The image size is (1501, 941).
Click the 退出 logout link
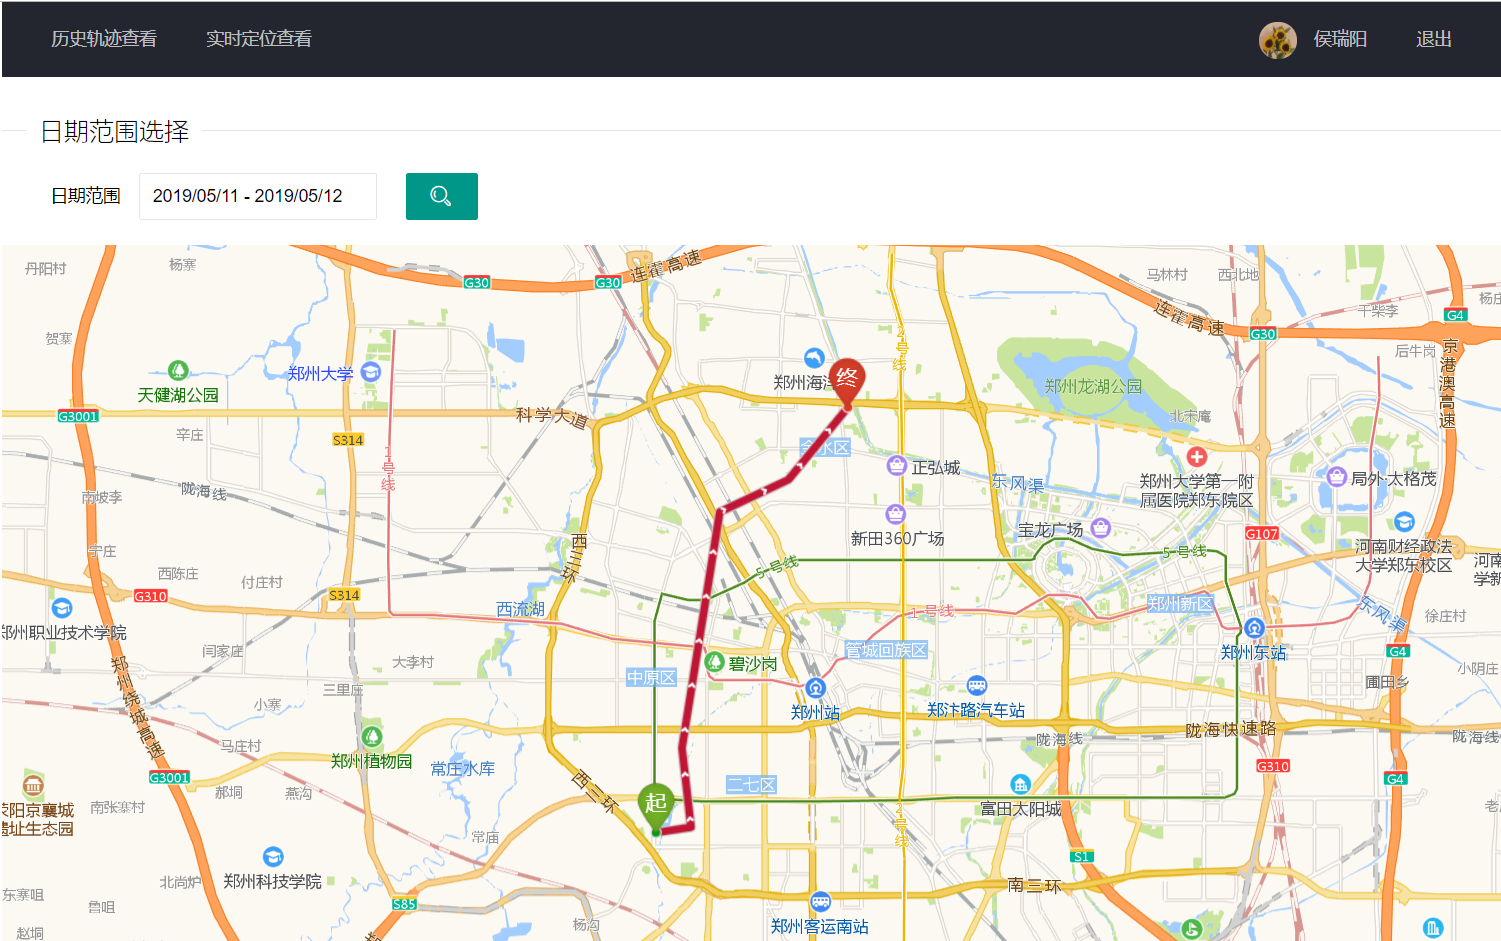click(1433, 39)
